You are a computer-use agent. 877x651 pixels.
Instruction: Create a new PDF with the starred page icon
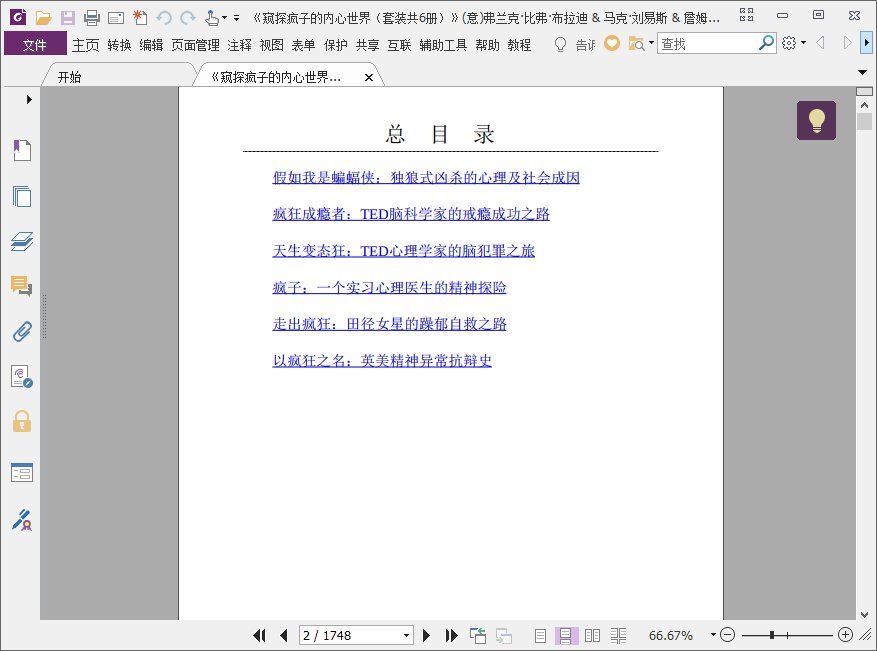pyautogui.click(x=140, y=18)
